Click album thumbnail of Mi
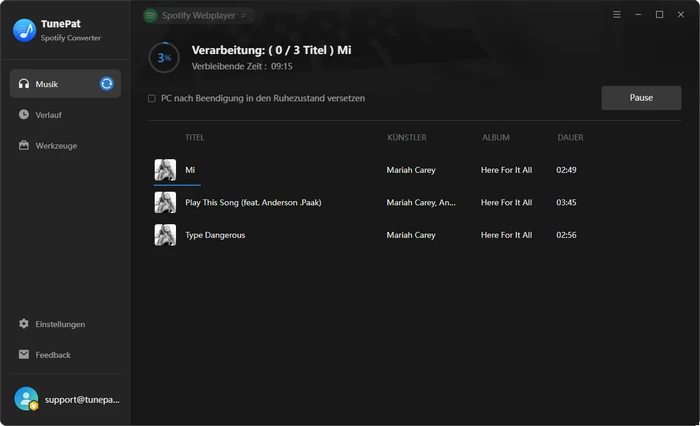This screenshot has height=426, width=700. click(165, 170)
